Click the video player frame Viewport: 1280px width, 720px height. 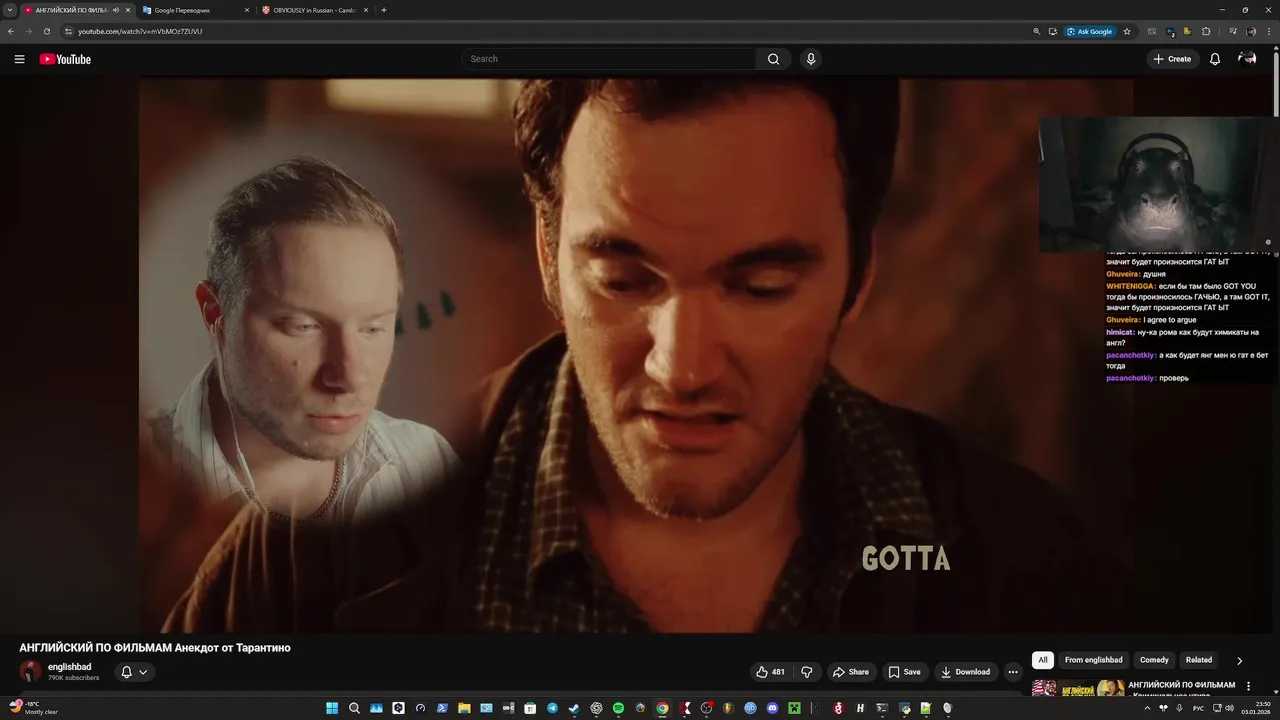(636, 355)
